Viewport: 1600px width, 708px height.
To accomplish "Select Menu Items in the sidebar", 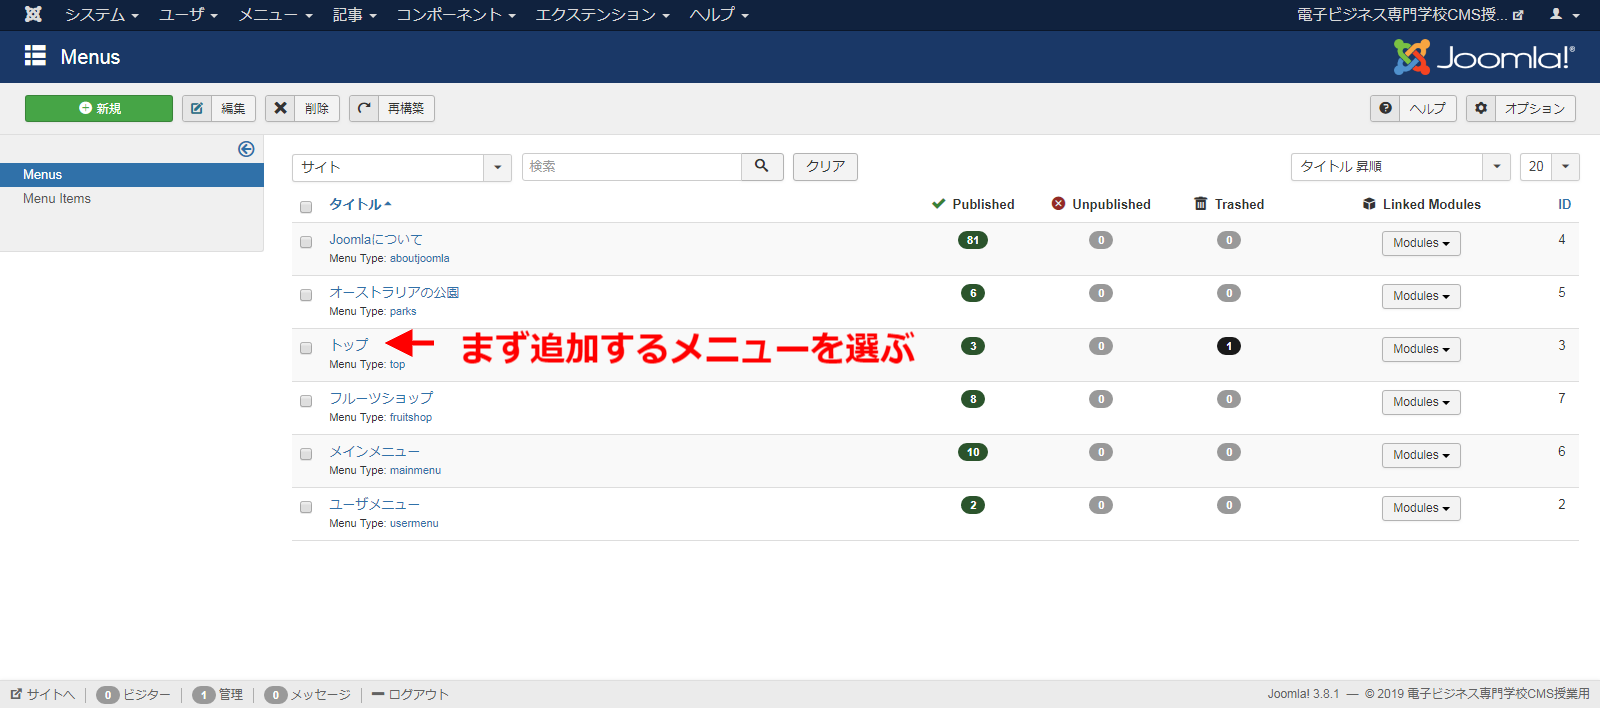I will click(57, 199).
